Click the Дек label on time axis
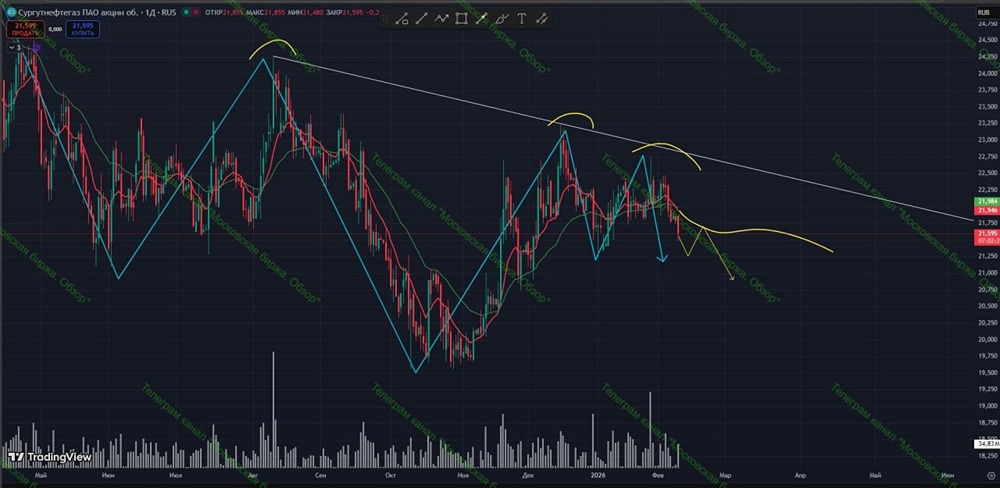Screen dimensions: 1000x488 click(528, 475)
